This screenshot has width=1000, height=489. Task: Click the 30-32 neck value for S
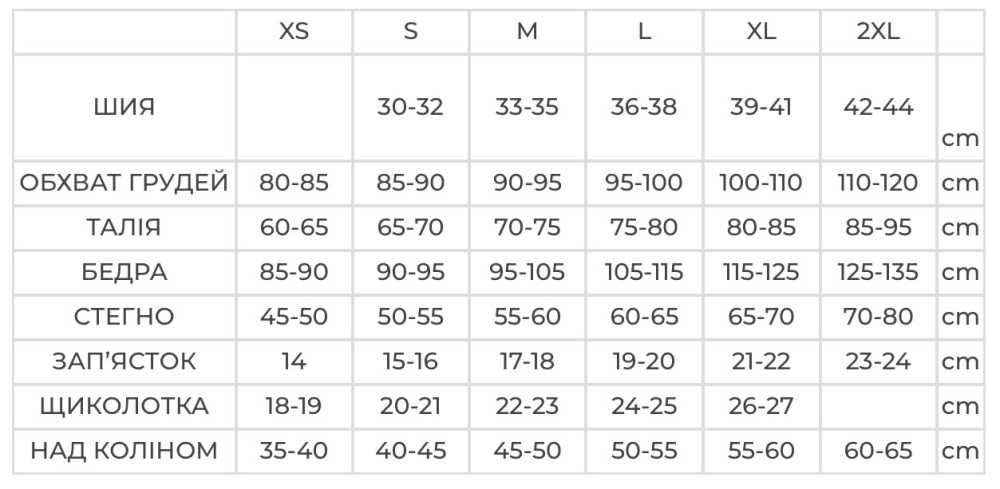(410, 107)
